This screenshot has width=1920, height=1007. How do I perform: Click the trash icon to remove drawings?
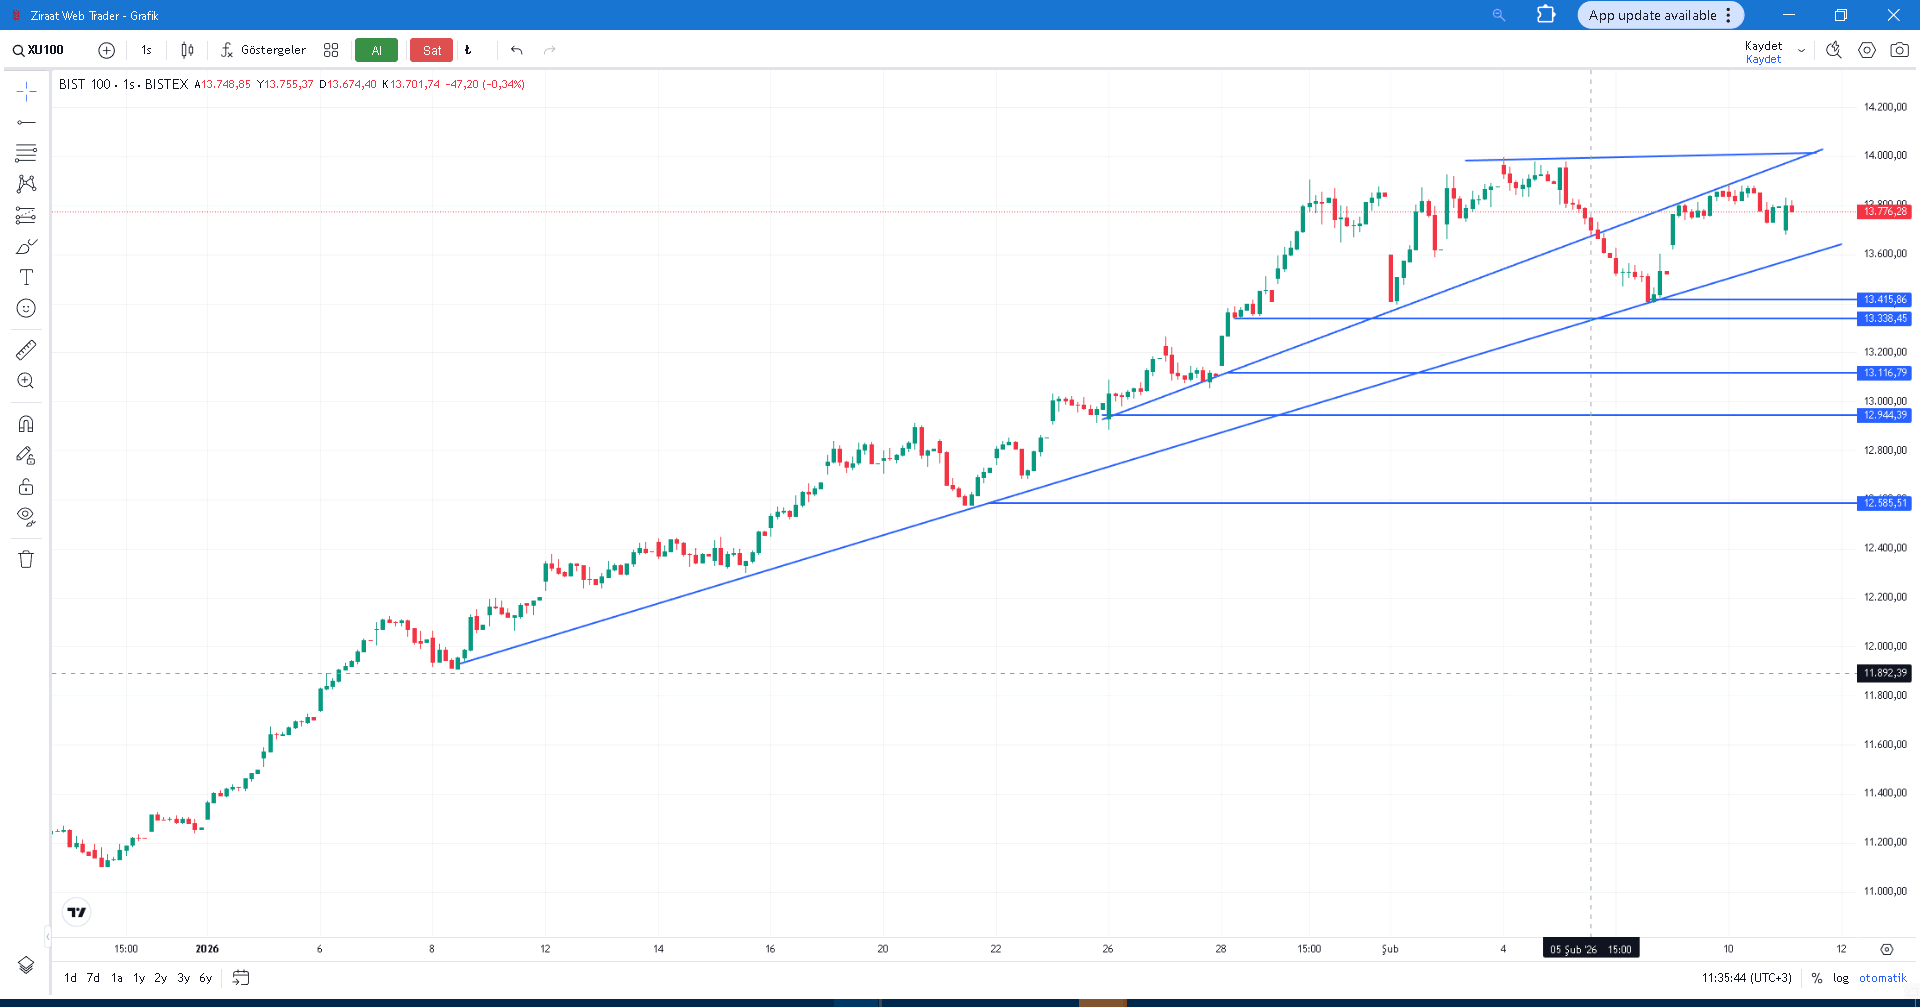click(26, 559)
